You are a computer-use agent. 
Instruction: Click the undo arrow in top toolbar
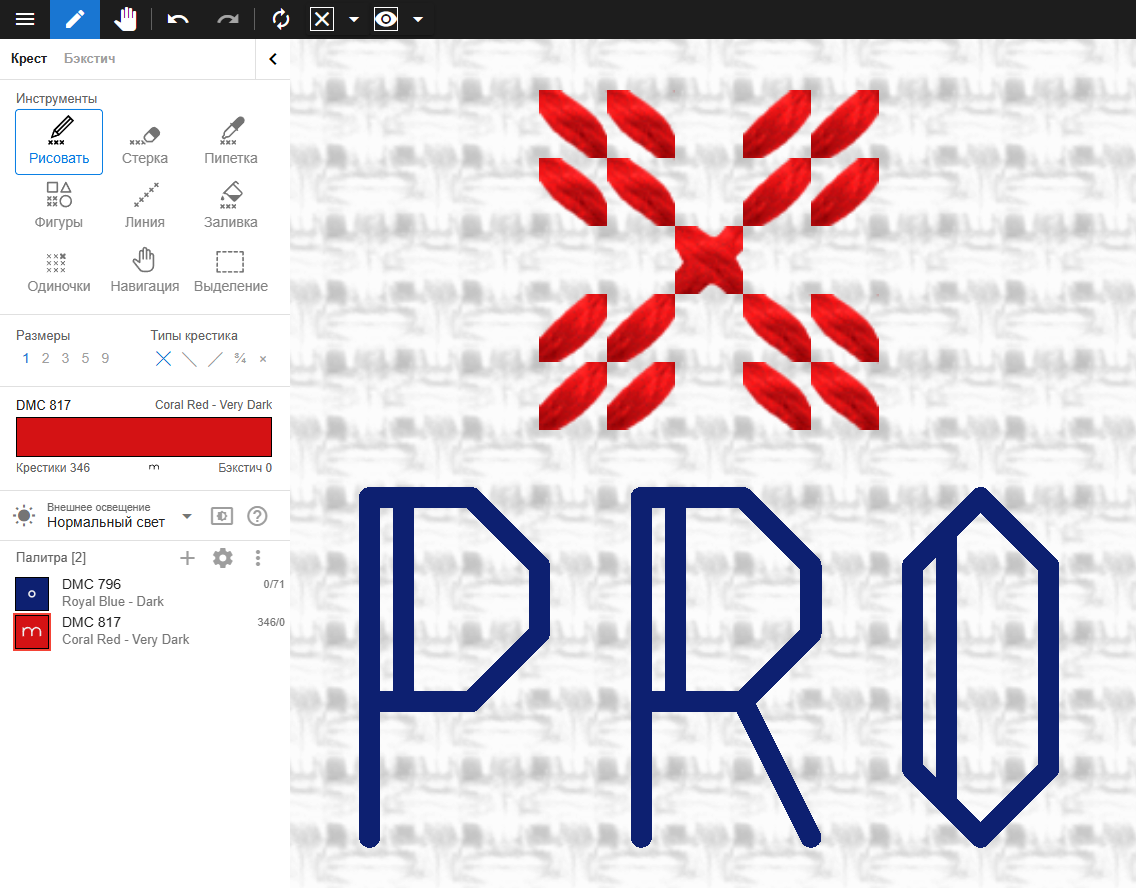click(178, 19)
